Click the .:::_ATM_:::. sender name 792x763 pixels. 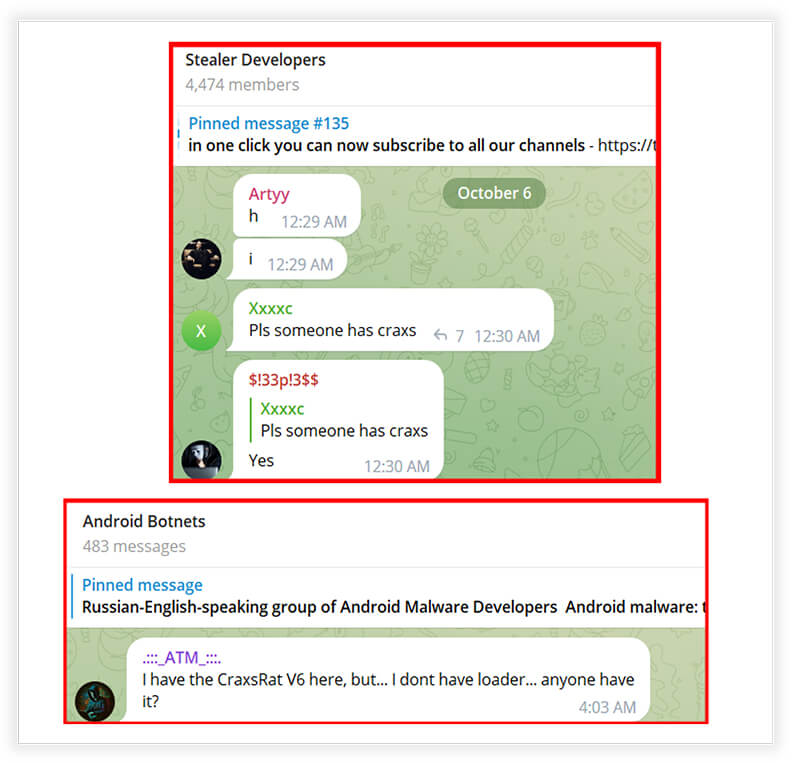click(x=181, y=658)
